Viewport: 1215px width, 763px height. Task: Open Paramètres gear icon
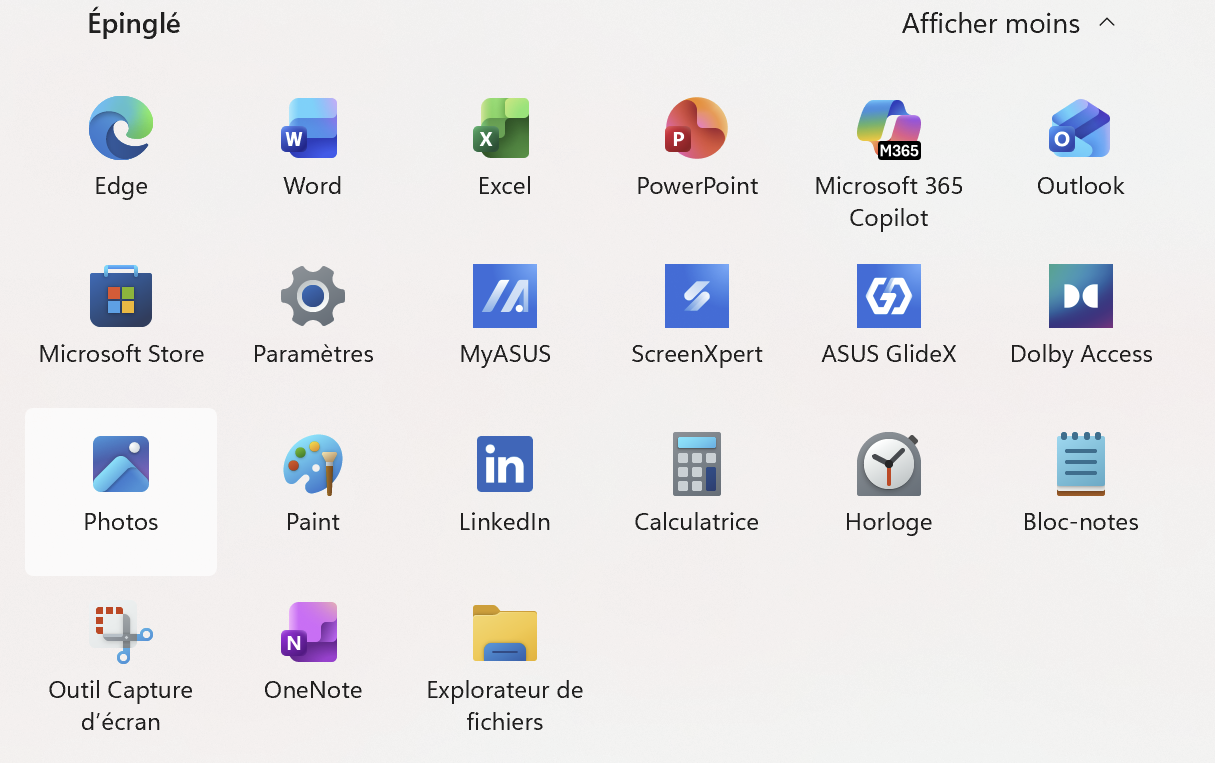click(x=313, y=296)
